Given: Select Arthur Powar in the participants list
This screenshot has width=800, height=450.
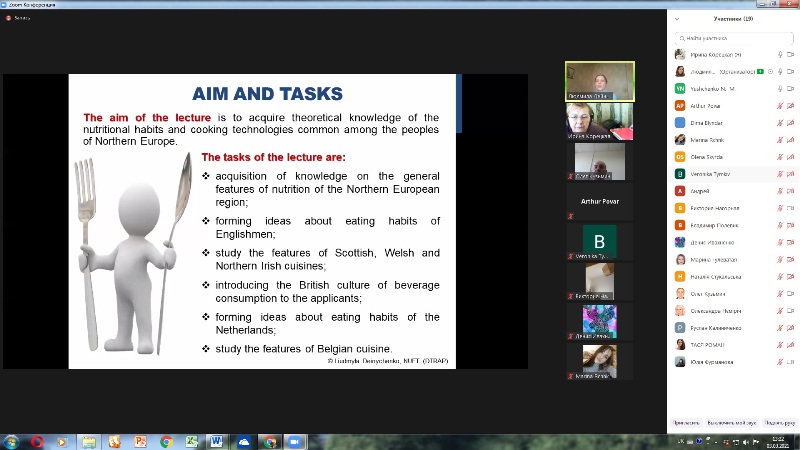Looking at the screenshot, I should click(734, 106).
